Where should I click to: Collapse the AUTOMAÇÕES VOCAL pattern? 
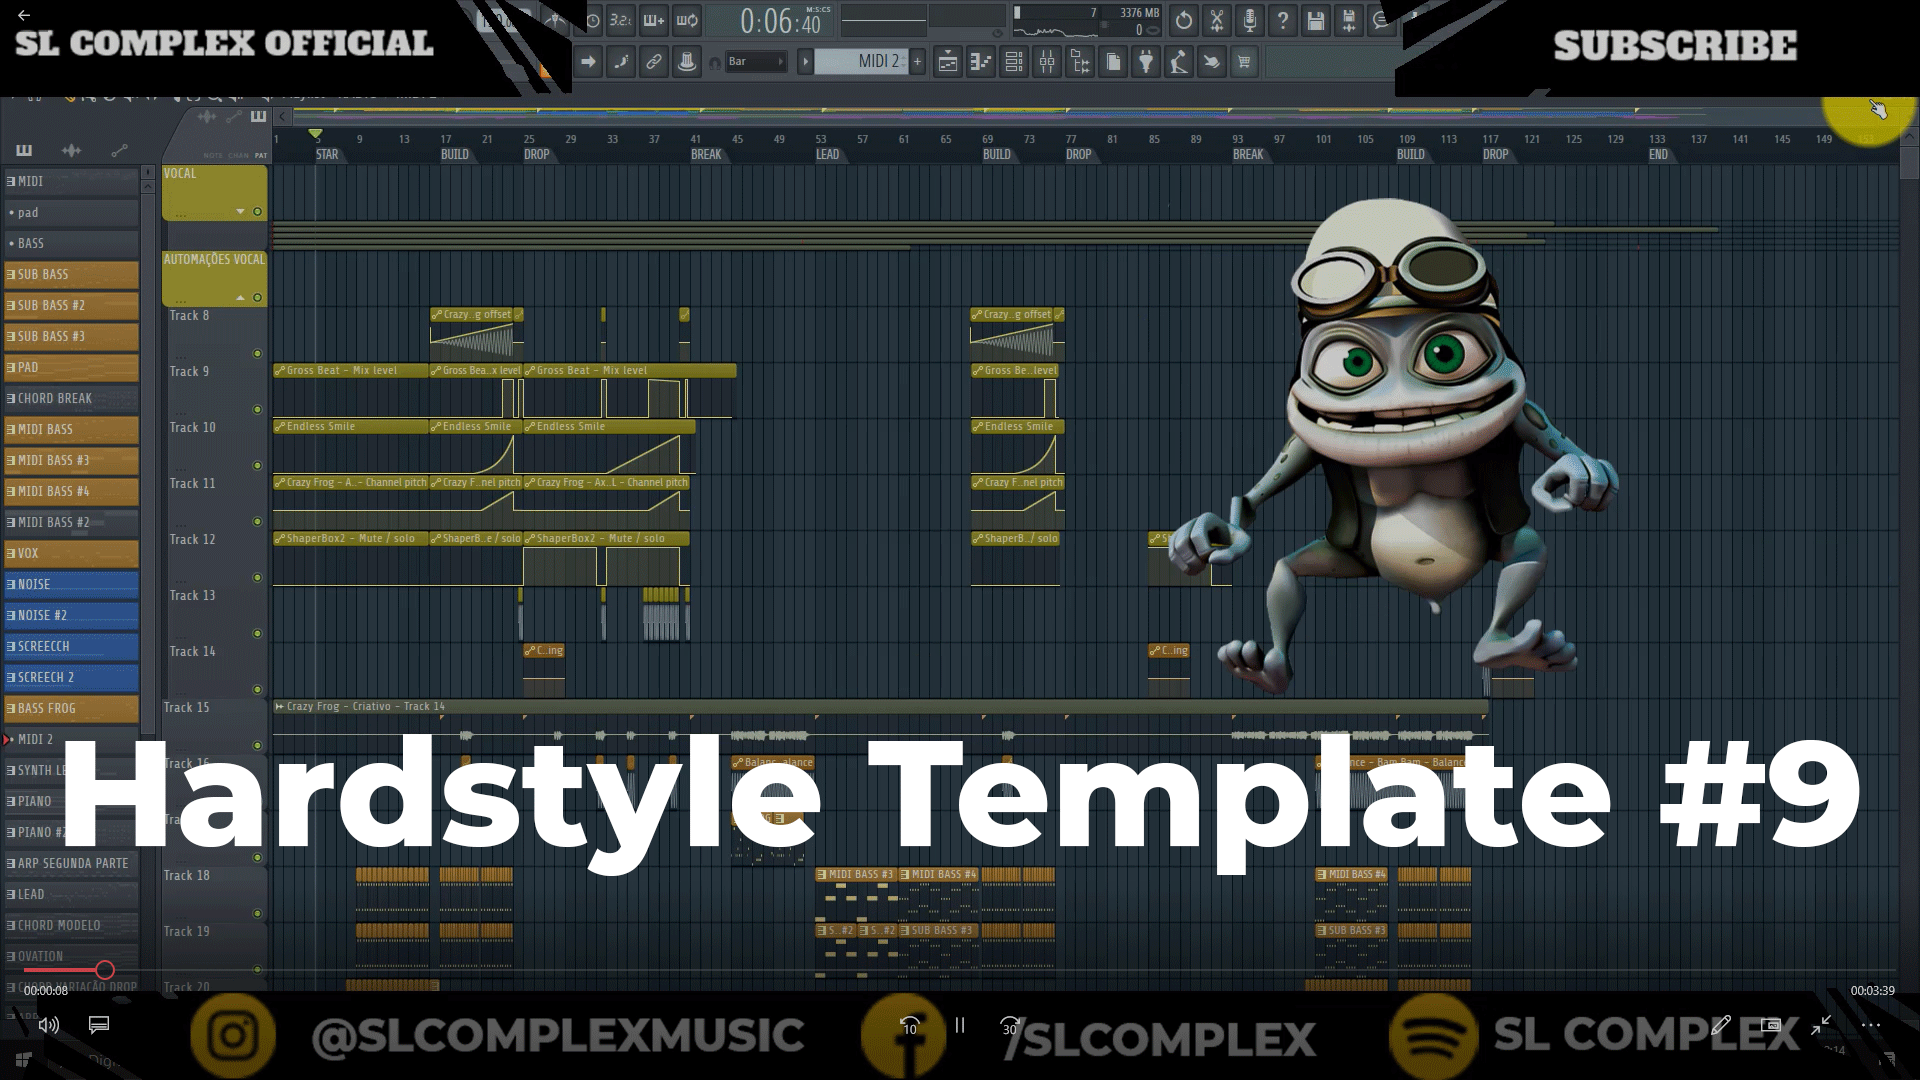tap(240, 297)
